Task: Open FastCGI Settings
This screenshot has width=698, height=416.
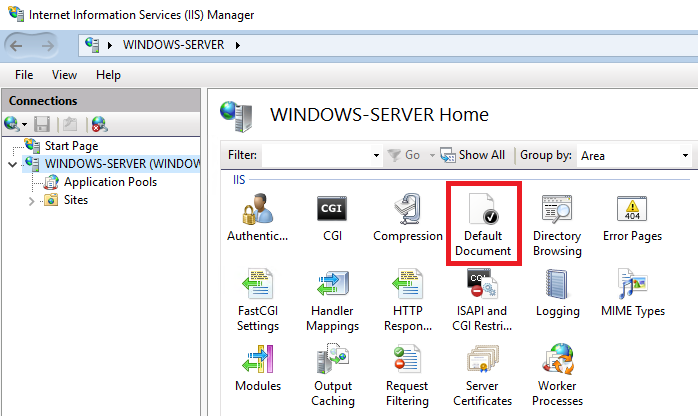Action: tap(258, 300)
